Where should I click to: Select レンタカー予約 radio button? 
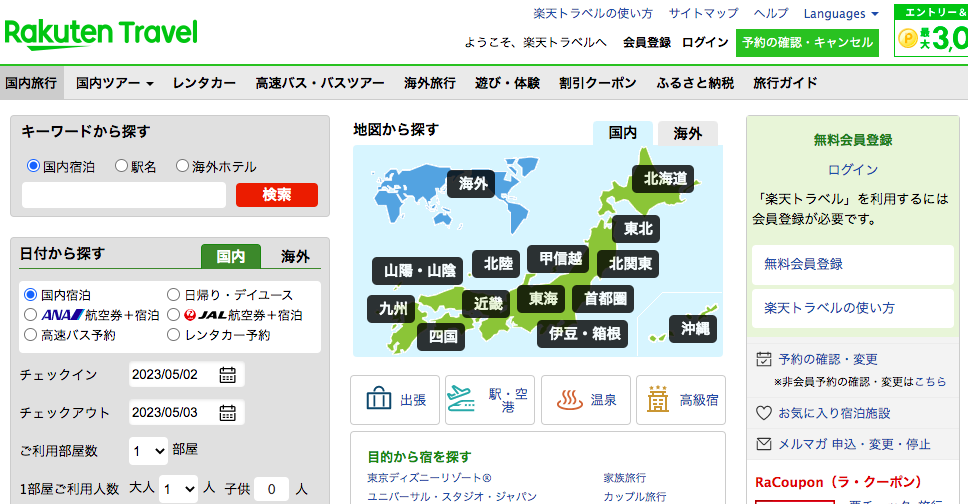[173, 335]
